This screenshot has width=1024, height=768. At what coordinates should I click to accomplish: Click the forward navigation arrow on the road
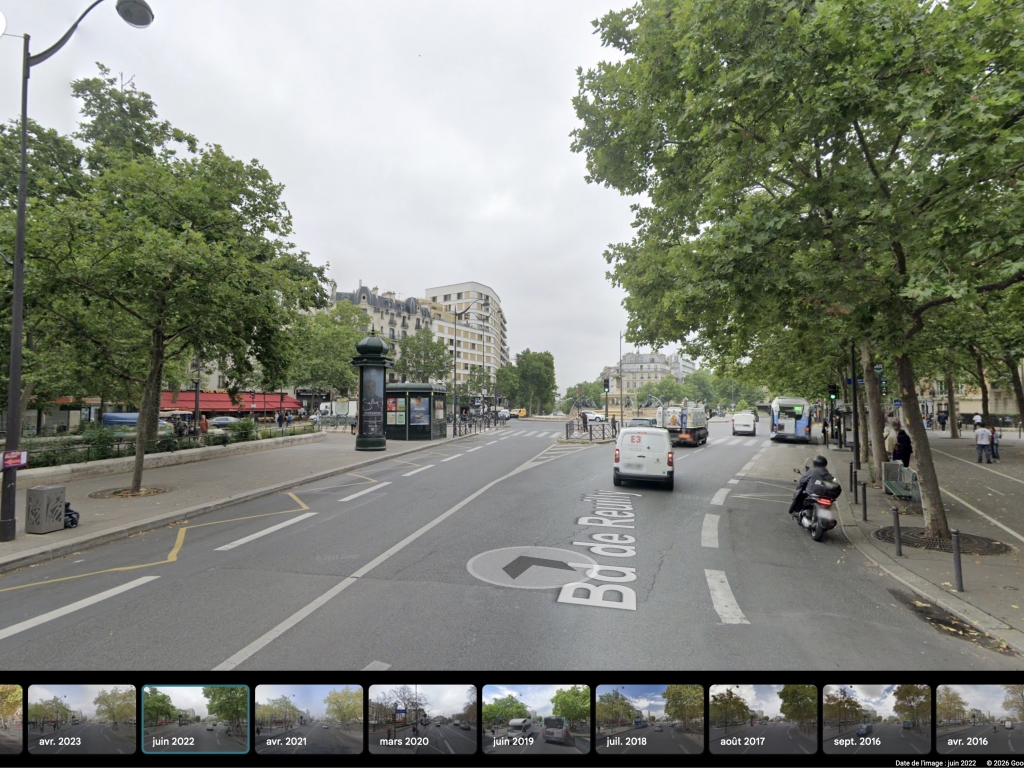click(x=531, y=567)
